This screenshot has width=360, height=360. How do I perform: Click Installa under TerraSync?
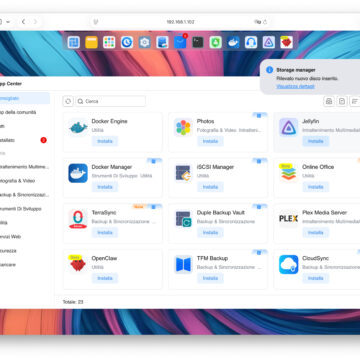(x=105, y=233)
